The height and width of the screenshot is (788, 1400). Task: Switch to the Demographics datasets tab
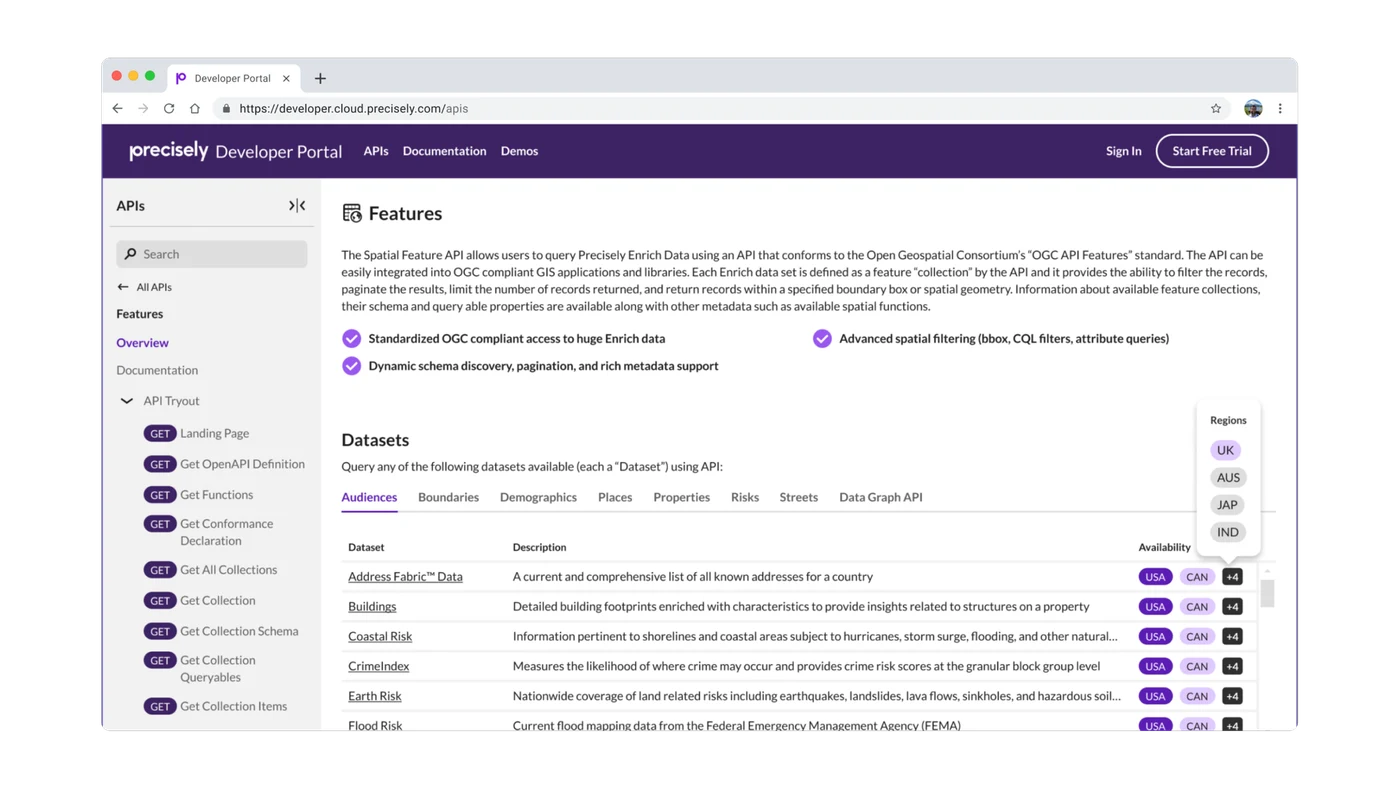(538, 497)
